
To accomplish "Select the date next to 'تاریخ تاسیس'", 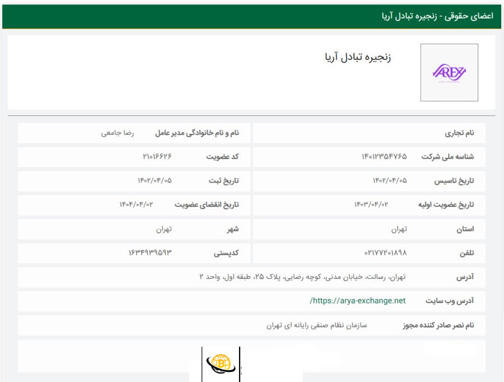I will [x=390, y=180].
